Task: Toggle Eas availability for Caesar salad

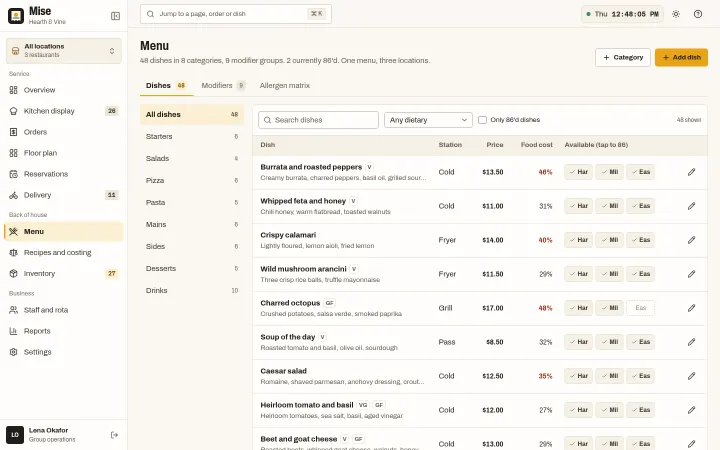Action: (641, 376)
